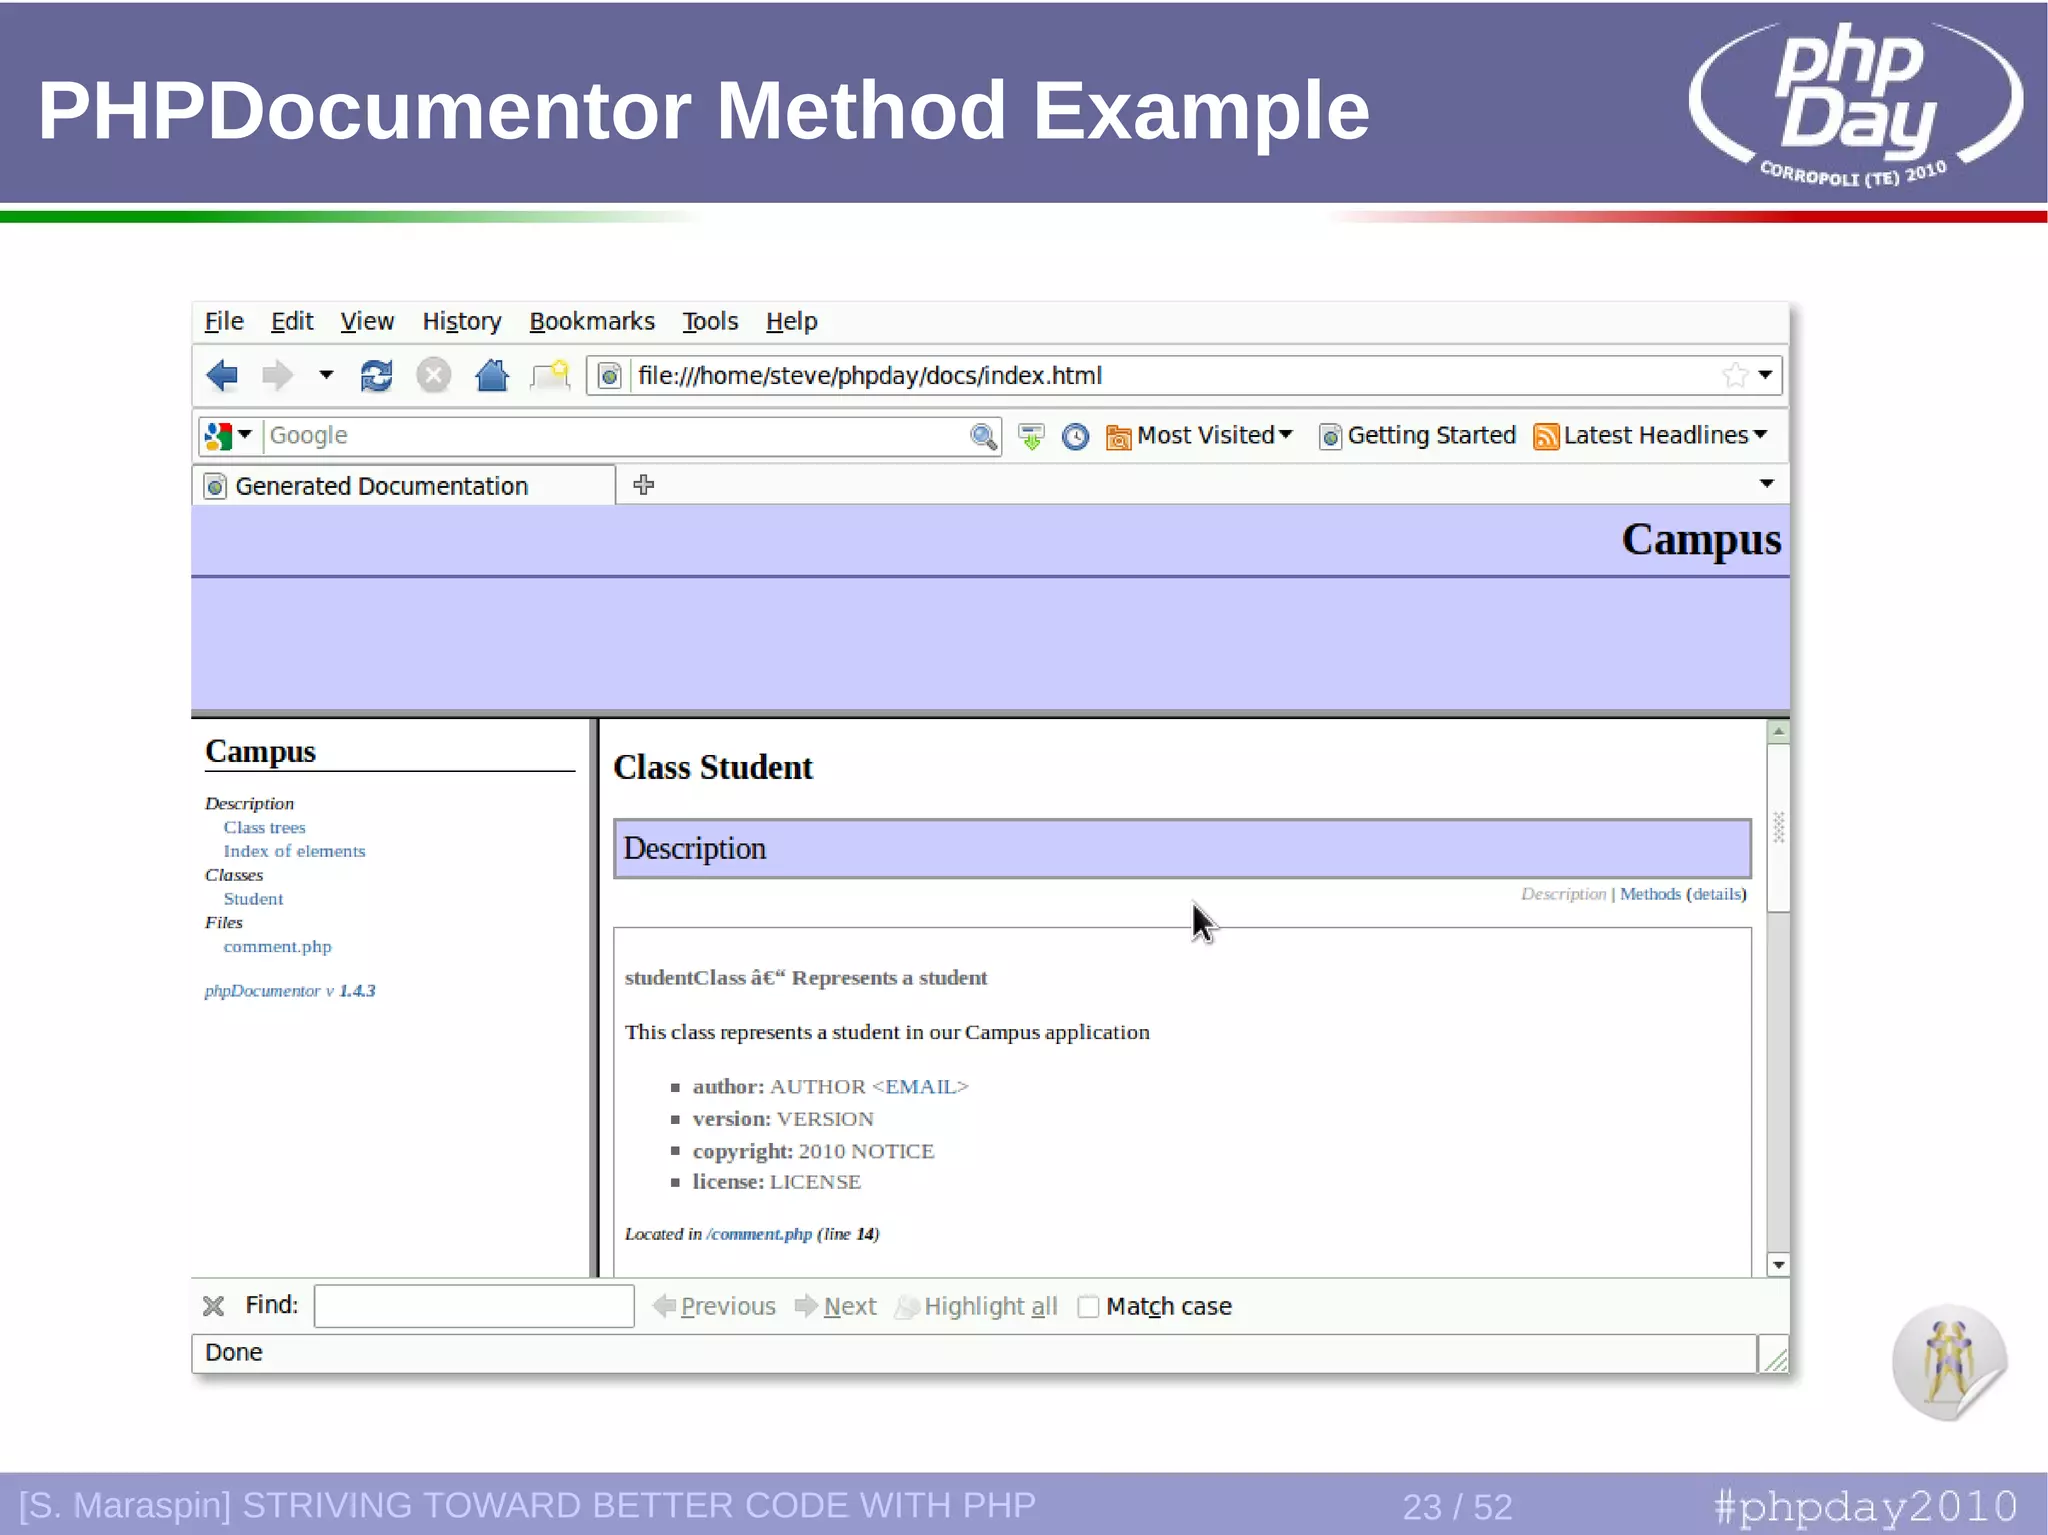Follow the comment.php file link in sidebar
Image resolution: width=2048 pixels, height=1535 pixels.
(x=277, y=946)
